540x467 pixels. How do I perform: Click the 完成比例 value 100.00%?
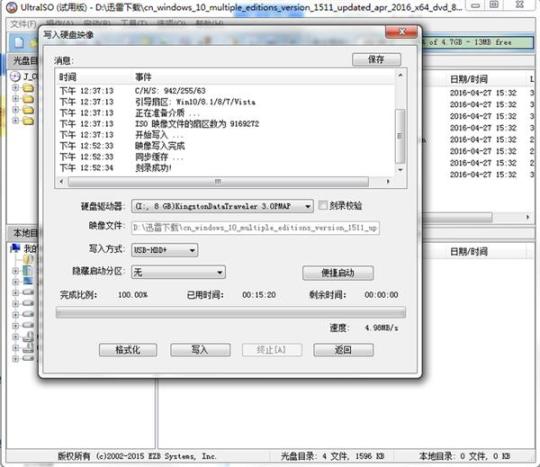point(133,295)
